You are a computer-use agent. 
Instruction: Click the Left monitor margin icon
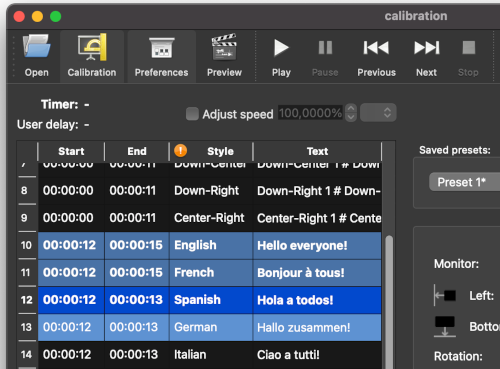[445, 295]
